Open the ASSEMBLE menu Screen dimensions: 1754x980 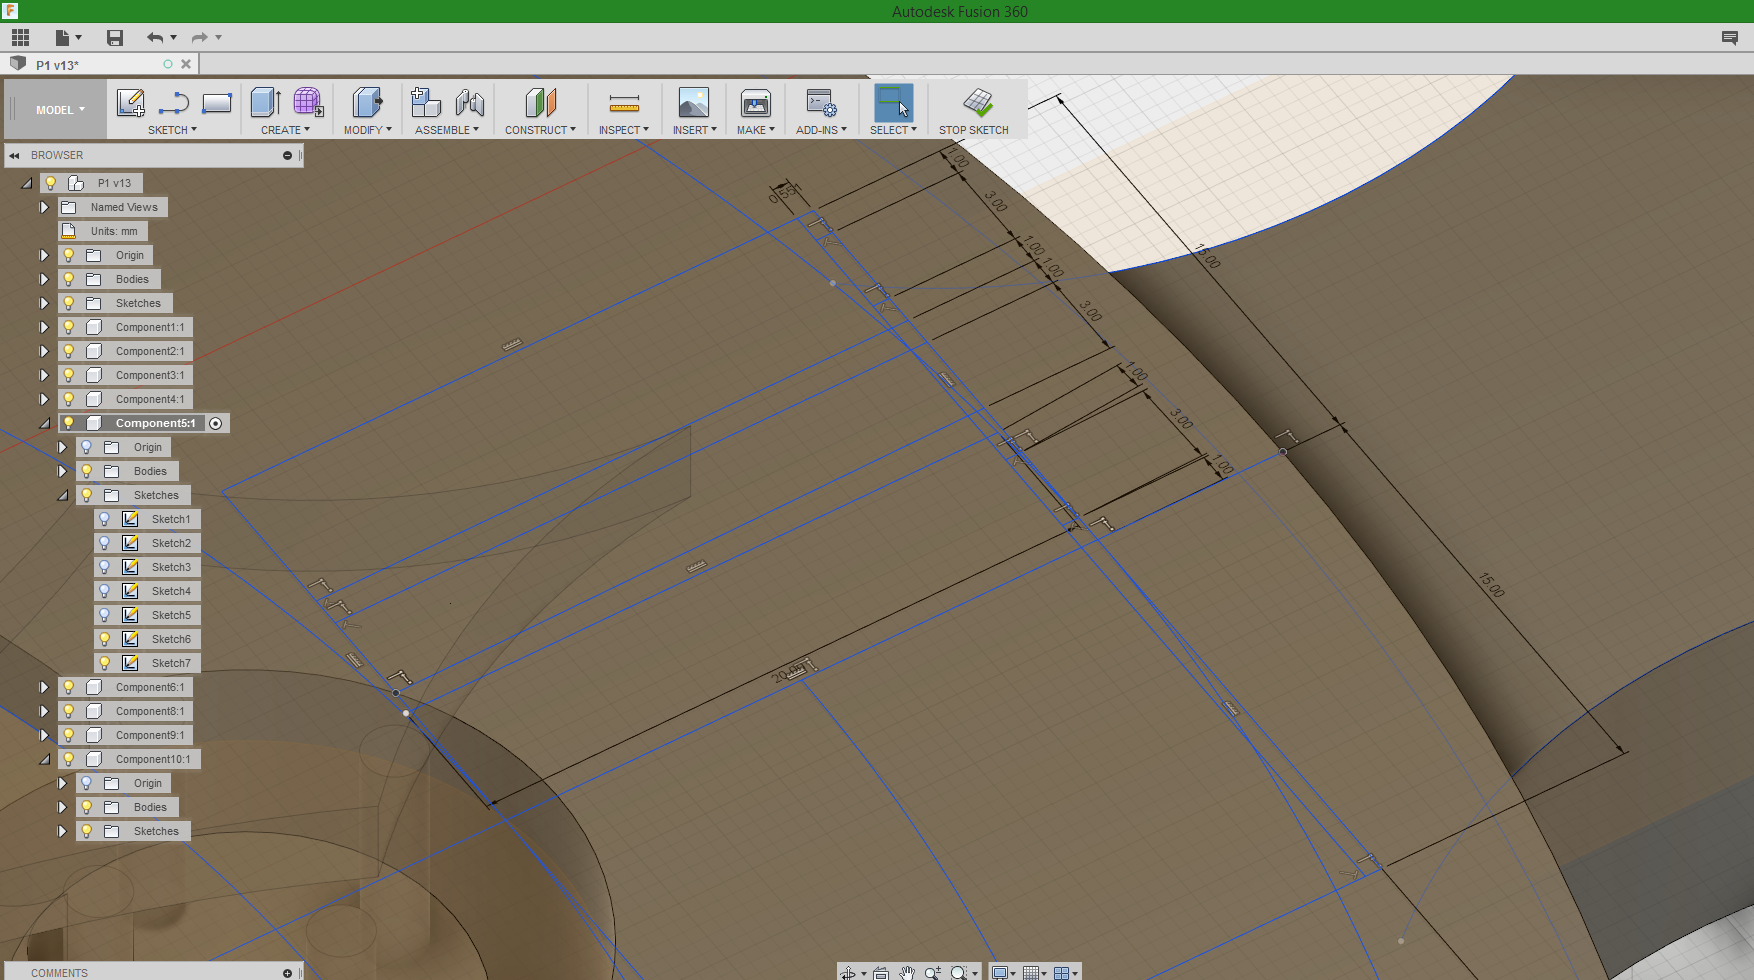pyautogui.click(x=447, y=130)
